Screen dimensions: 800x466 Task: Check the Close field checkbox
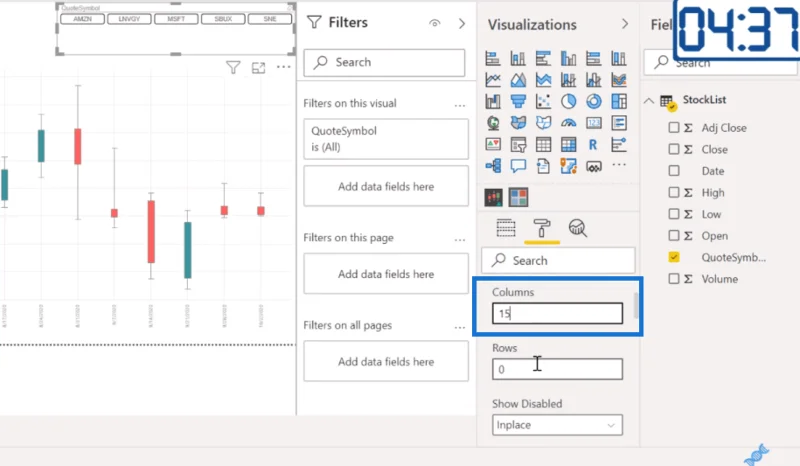[673, 149]
